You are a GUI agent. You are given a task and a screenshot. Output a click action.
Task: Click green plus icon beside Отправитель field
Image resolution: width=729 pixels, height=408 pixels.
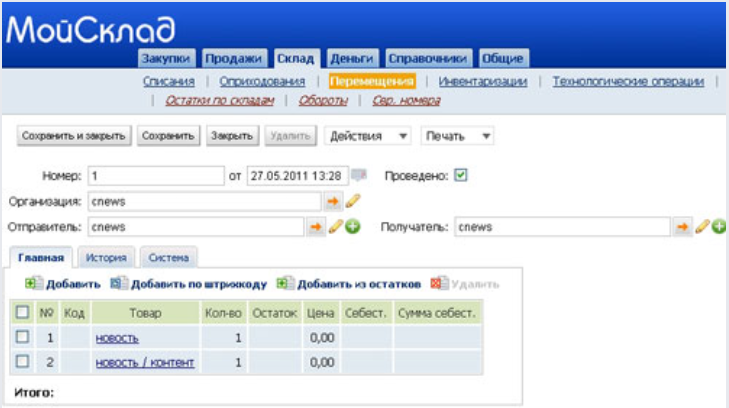(x=352, y=227)
